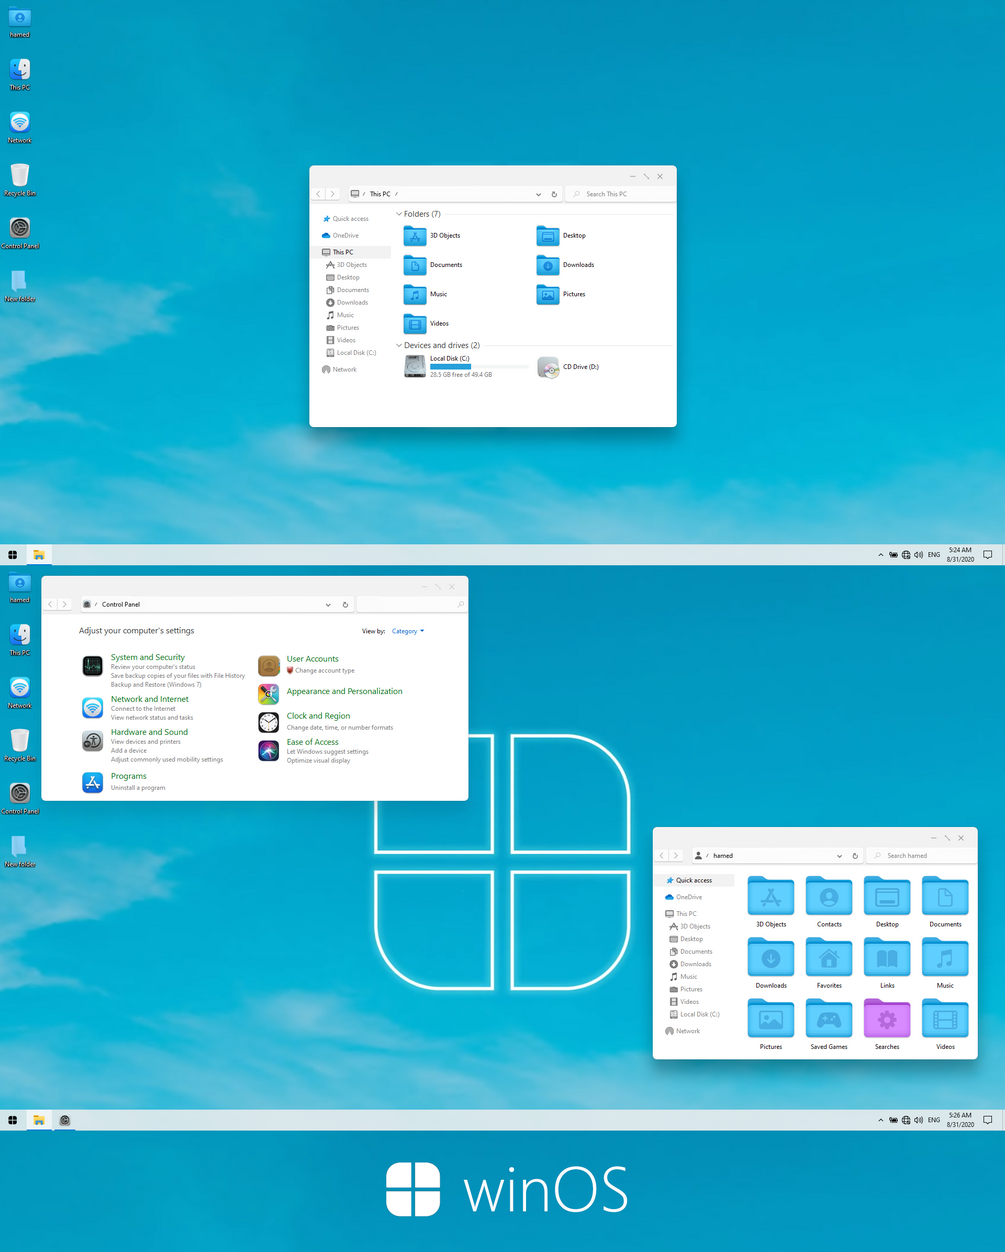Click the Control Panel search box
The image size is (1005, 1252).
click(411, 605)
